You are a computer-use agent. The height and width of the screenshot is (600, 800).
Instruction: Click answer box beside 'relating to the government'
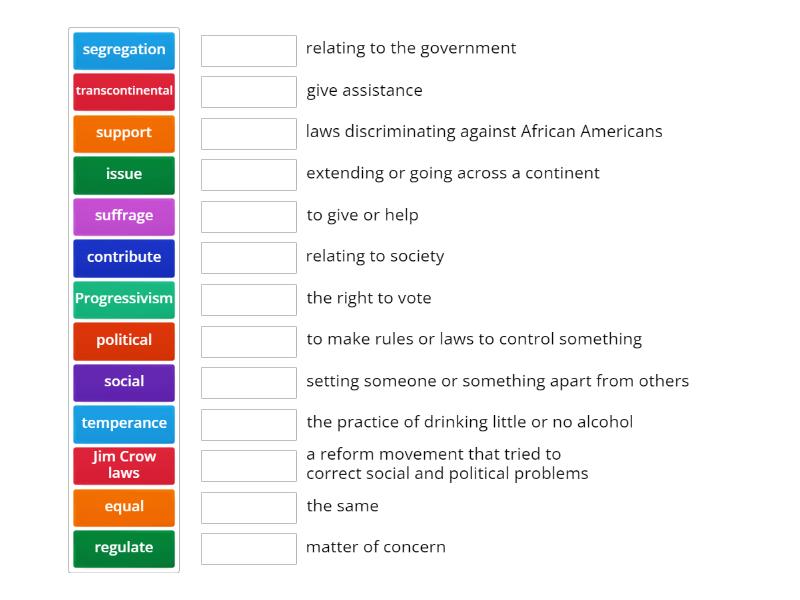click(249, 50)
